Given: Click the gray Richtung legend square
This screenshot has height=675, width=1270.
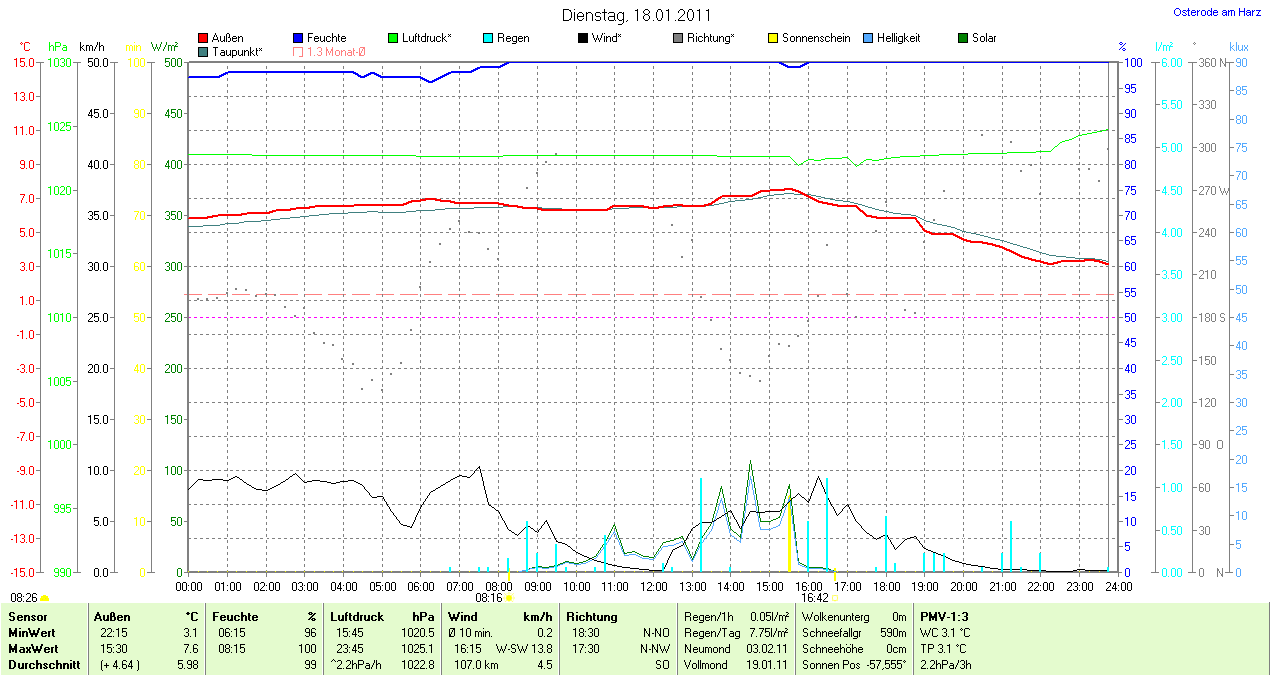Looking at the screenshot, I should [677, 38].
